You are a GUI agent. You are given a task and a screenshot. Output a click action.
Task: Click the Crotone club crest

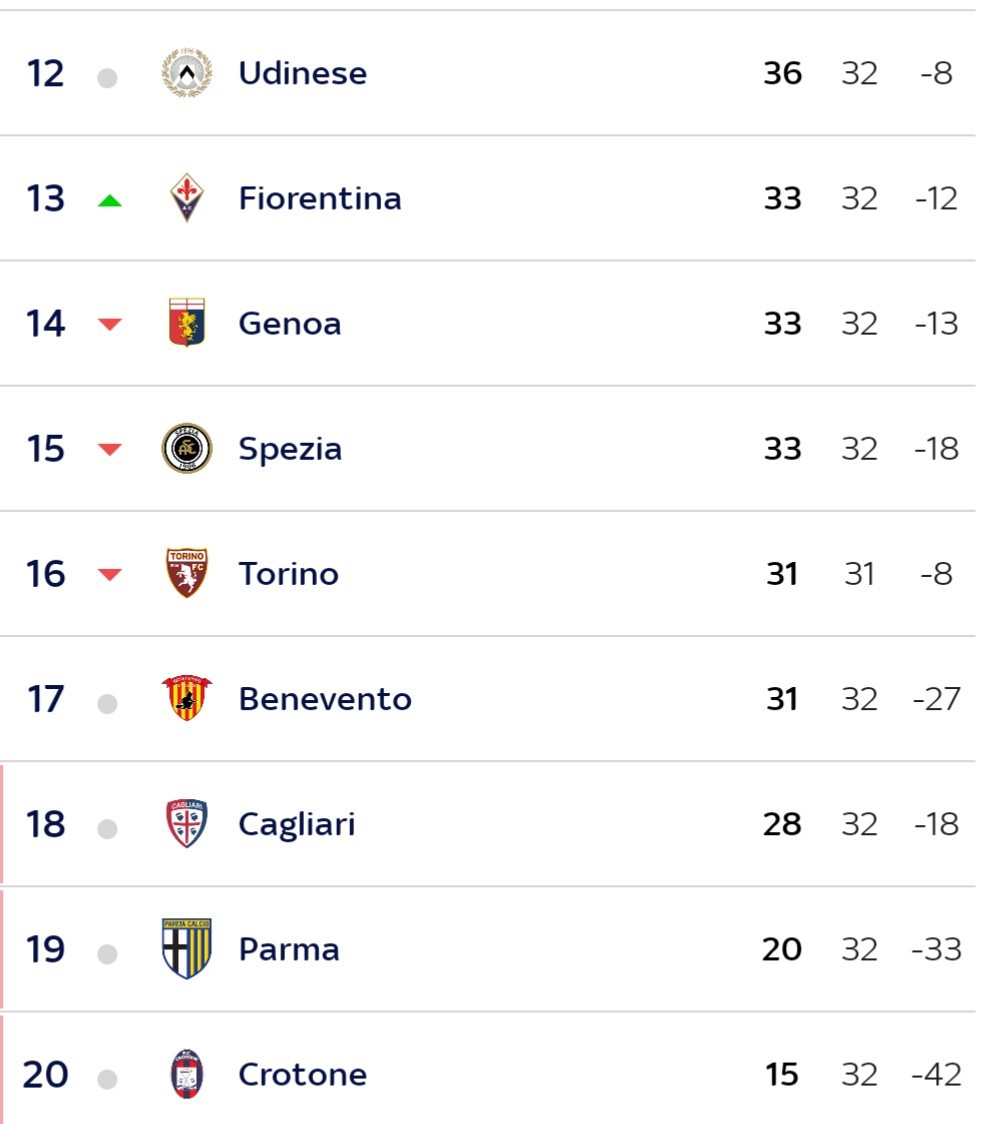pyautogui.click(x=186, y=1074)
